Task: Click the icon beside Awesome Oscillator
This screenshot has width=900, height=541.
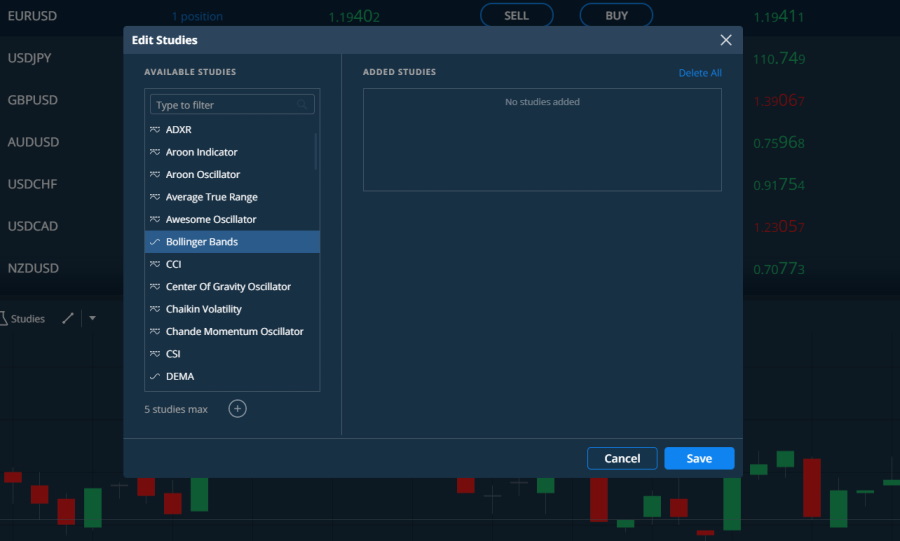Action: 154,219
